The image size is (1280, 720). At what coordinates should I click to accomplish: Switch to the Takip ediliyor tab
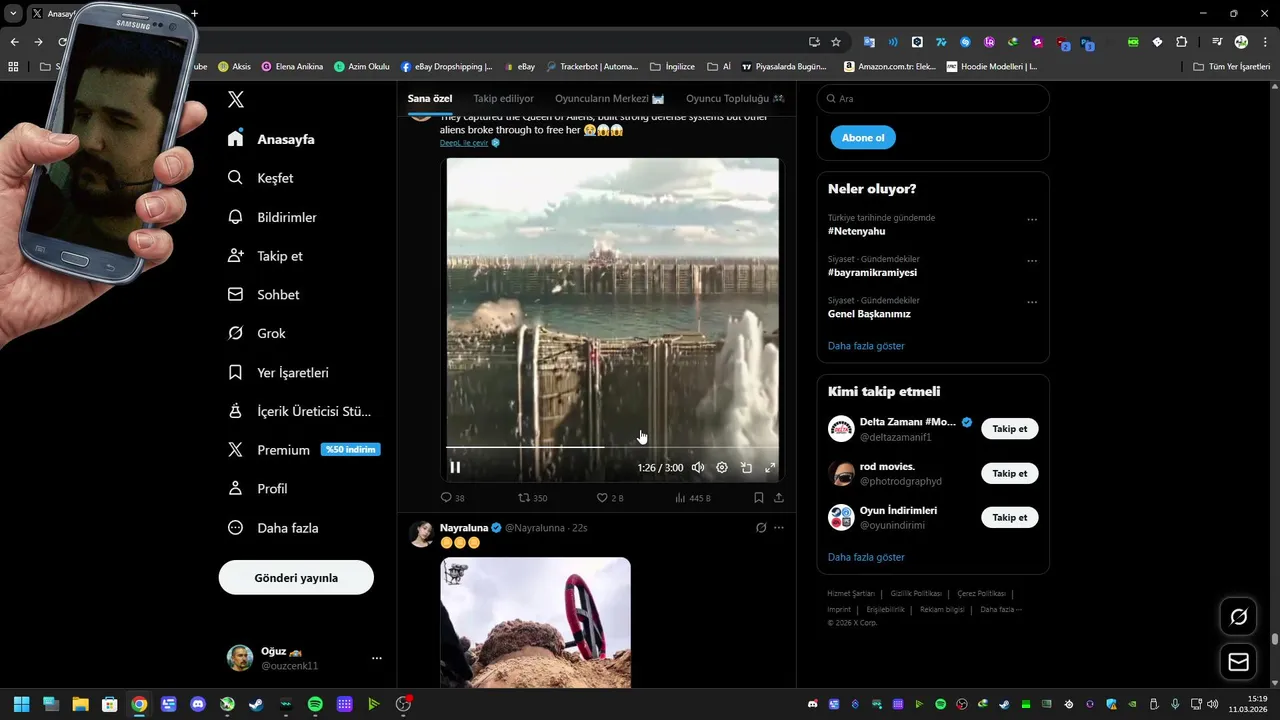pos(503,99)
